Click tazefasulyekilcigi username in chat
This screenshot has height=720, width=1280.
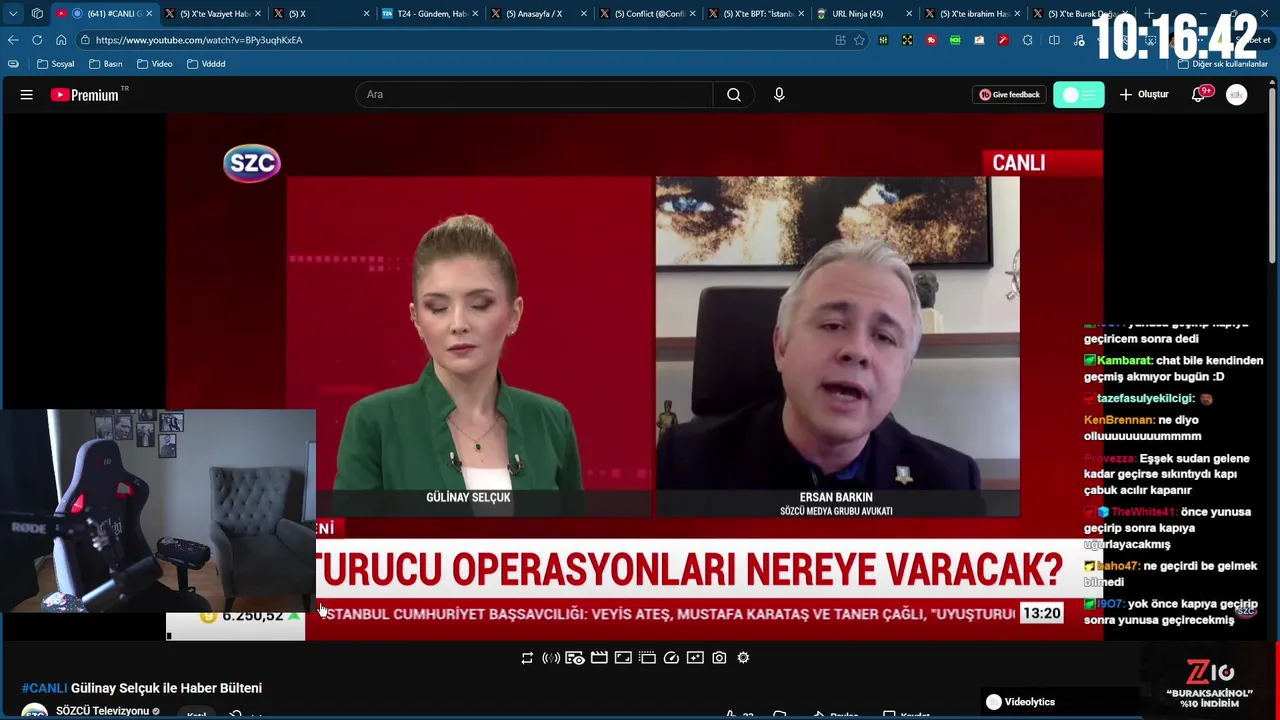[1145, 398]
